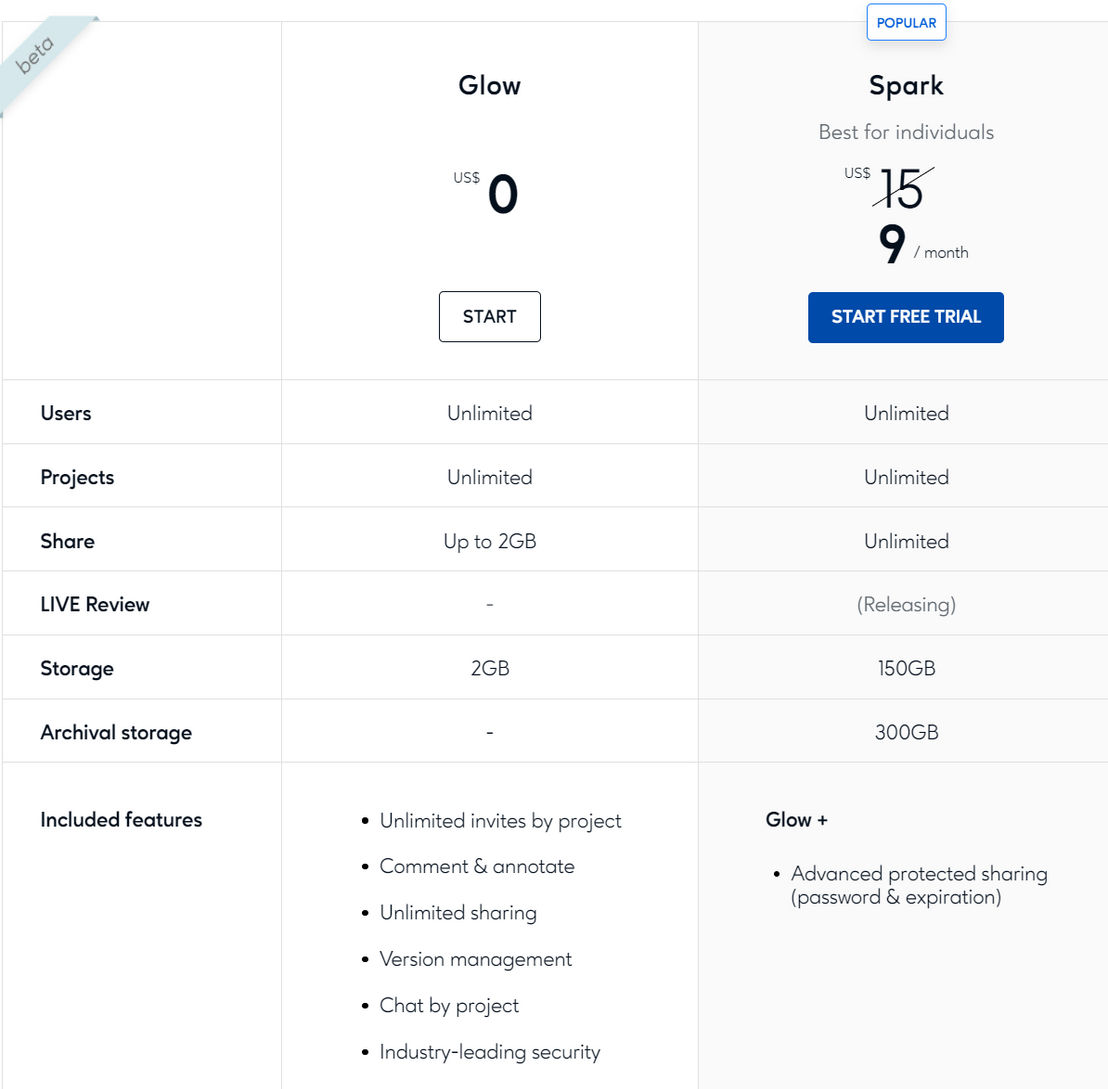This screenshot has height=1089, width=1108.
Task: Click the Share row label
Action: coord(67,541)
